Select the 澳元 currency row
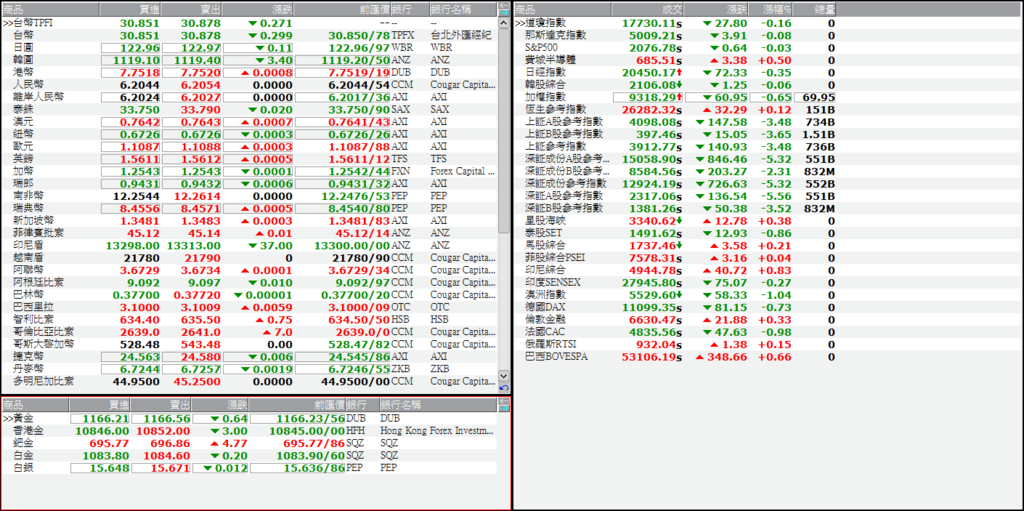The width and height of the screenshot is (1024, 511). coord(249,122)
